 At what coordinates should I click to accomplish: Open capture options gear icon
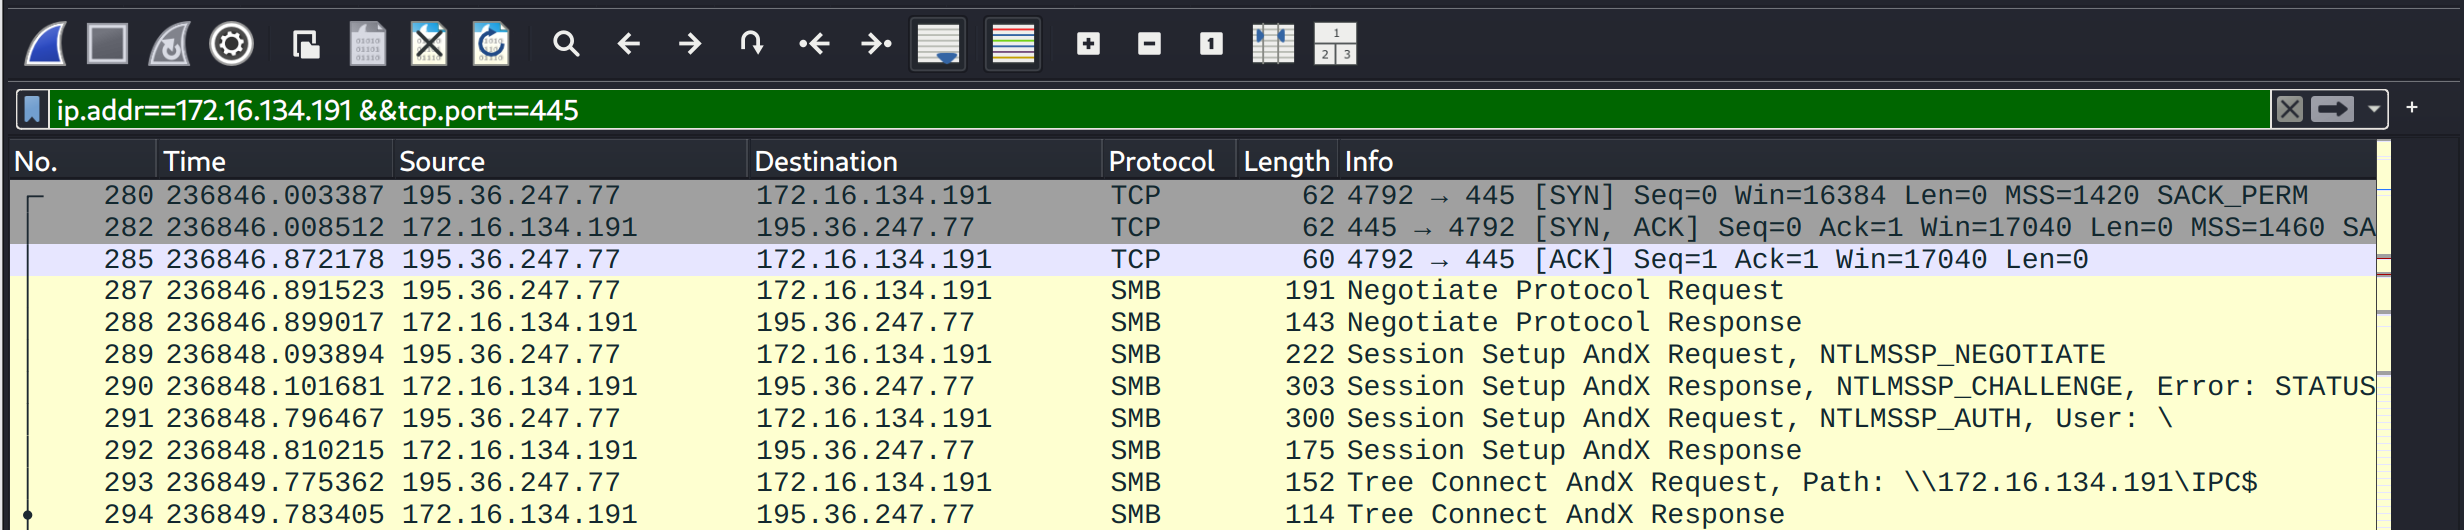(x=231, y=44)
